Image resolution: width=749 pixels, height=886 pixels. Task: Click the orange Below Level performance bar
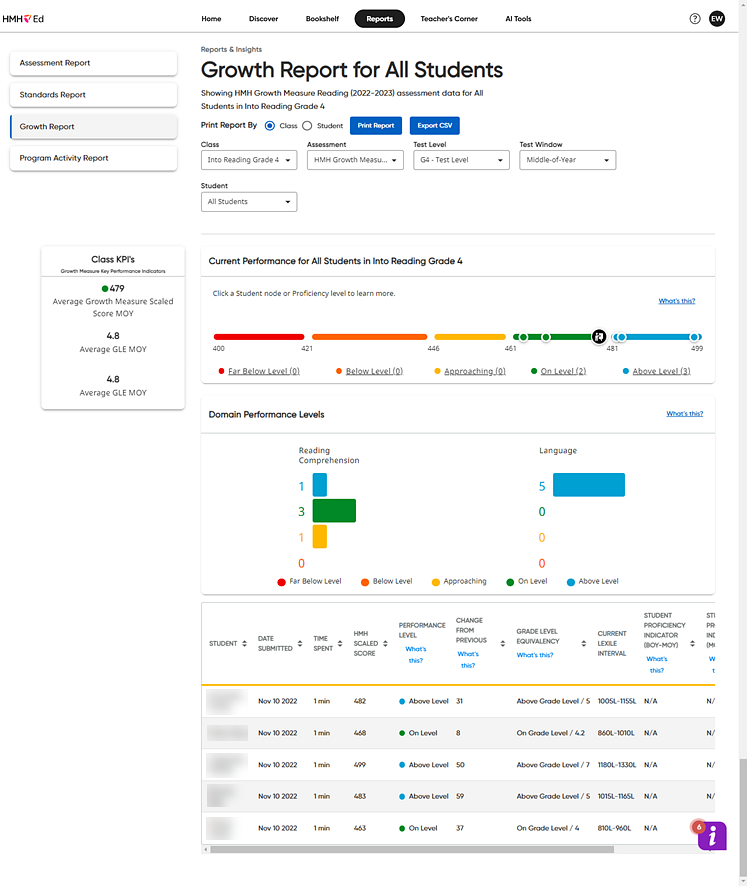point(369,337)
